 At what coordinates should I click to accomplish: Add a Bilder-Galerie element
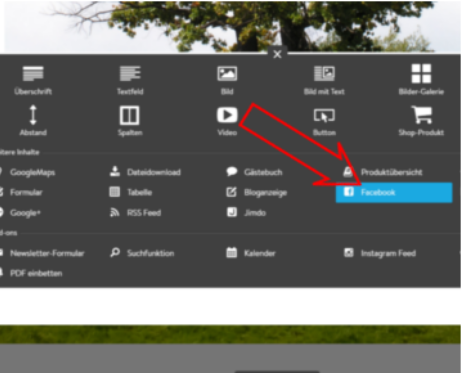coord(421,80)
